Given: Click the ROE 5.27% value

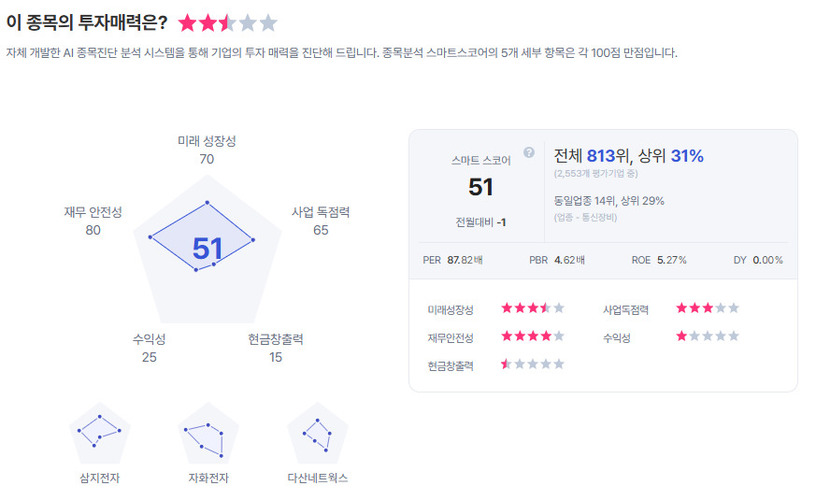Looking at the screenshot, I should click(x=671, y=260).
